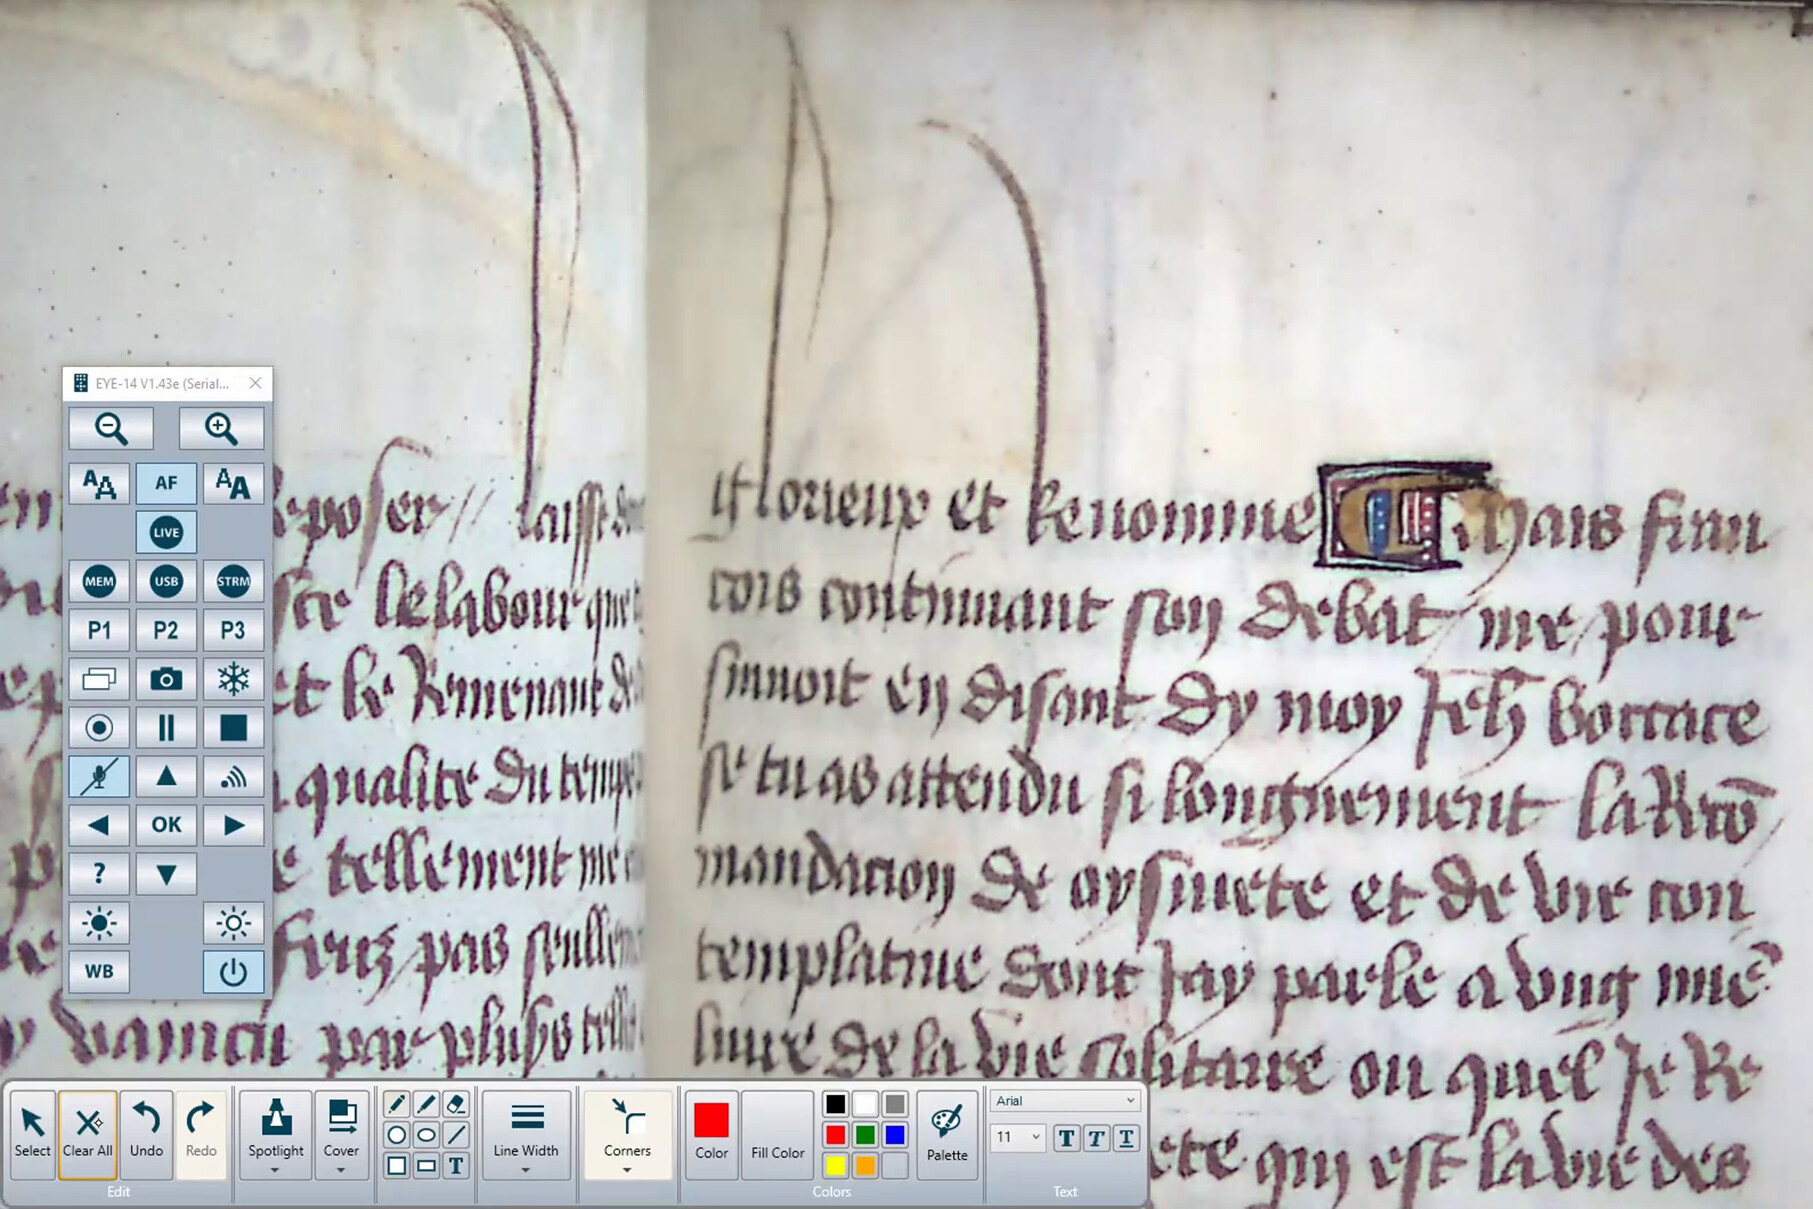This screenshot has width=1813, height=1209.
Task: Select MEM source button
Action: (x=99, y=581)
